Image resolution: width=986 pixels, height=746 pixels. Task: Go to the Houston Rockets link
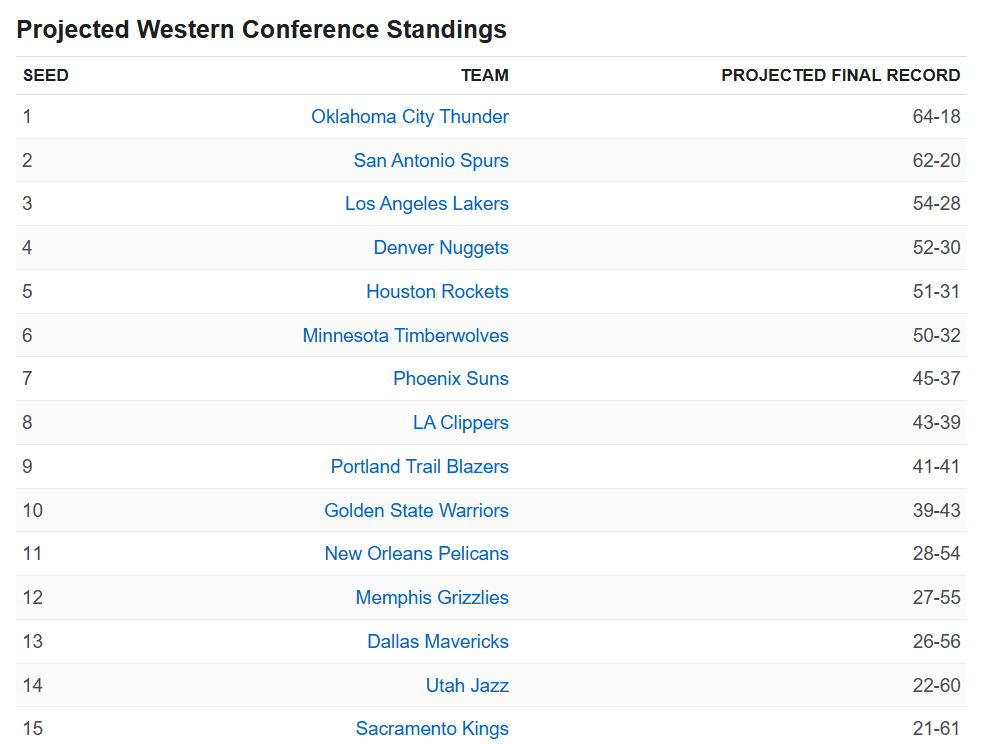pyautogui.click(x=437, y=292)
